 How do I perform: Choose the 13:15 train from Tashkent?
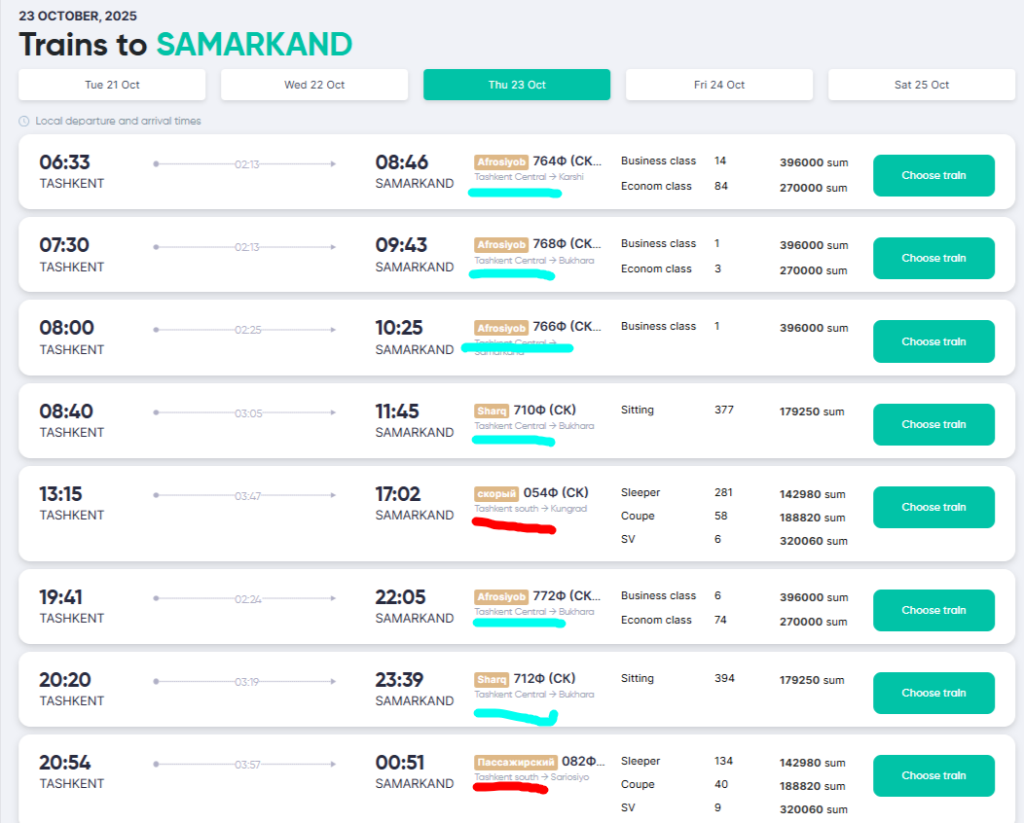933,507
